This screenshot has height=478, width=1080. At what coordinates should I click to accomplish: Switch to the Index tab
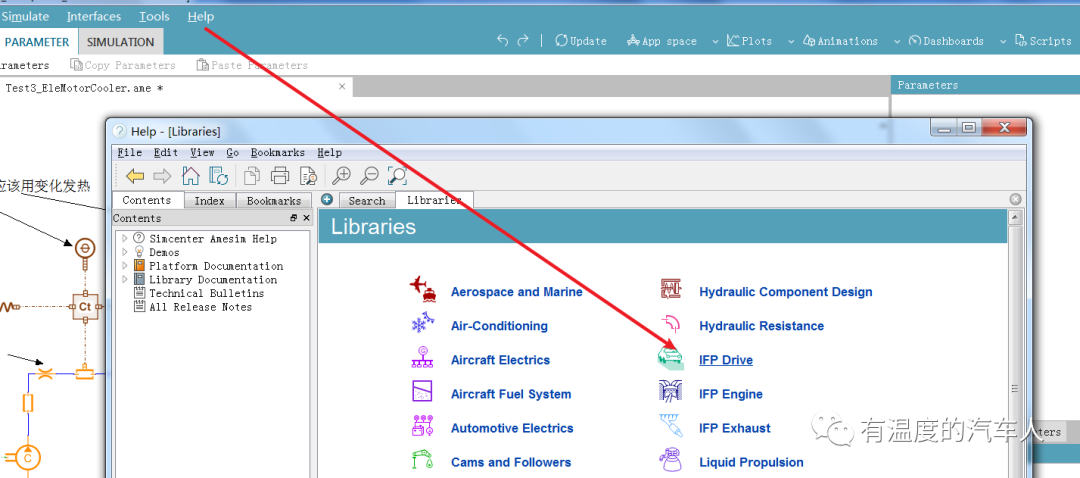point(210,200)
